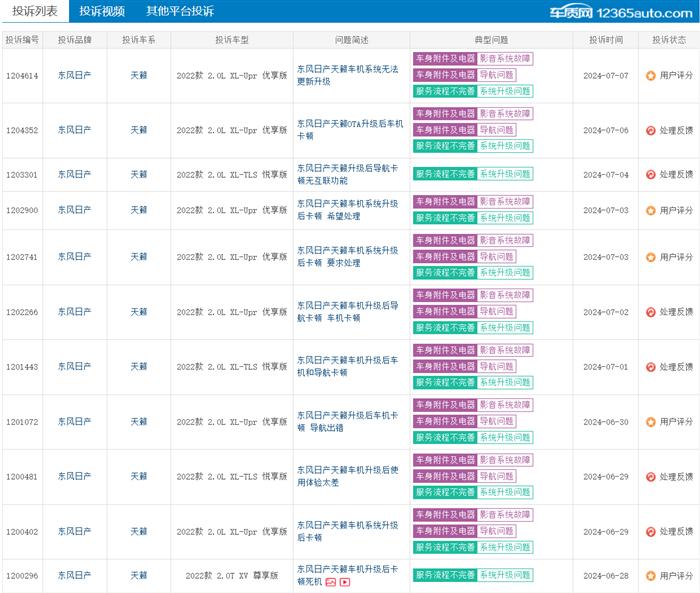
Task: Open the video attachment icon in complaint 1200296
Action: click(x=345, y=582)
